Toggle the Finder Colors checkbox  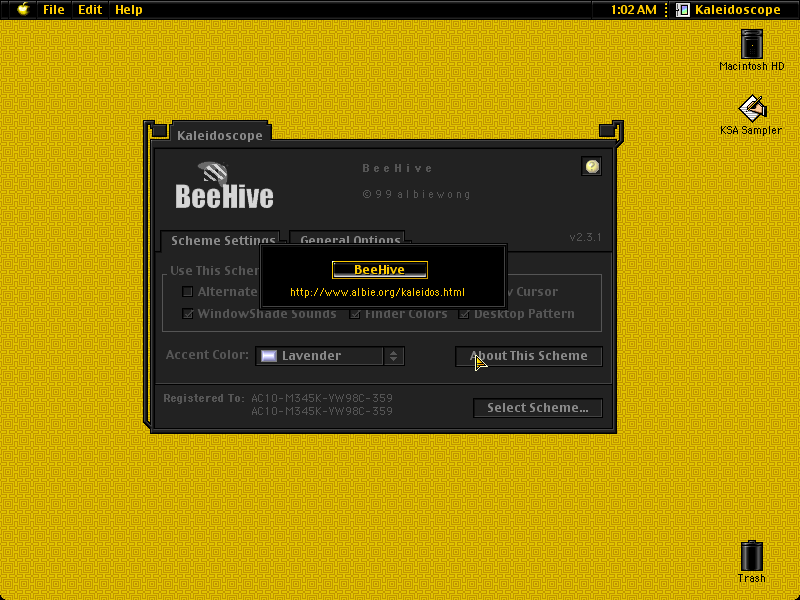[355, 313]
